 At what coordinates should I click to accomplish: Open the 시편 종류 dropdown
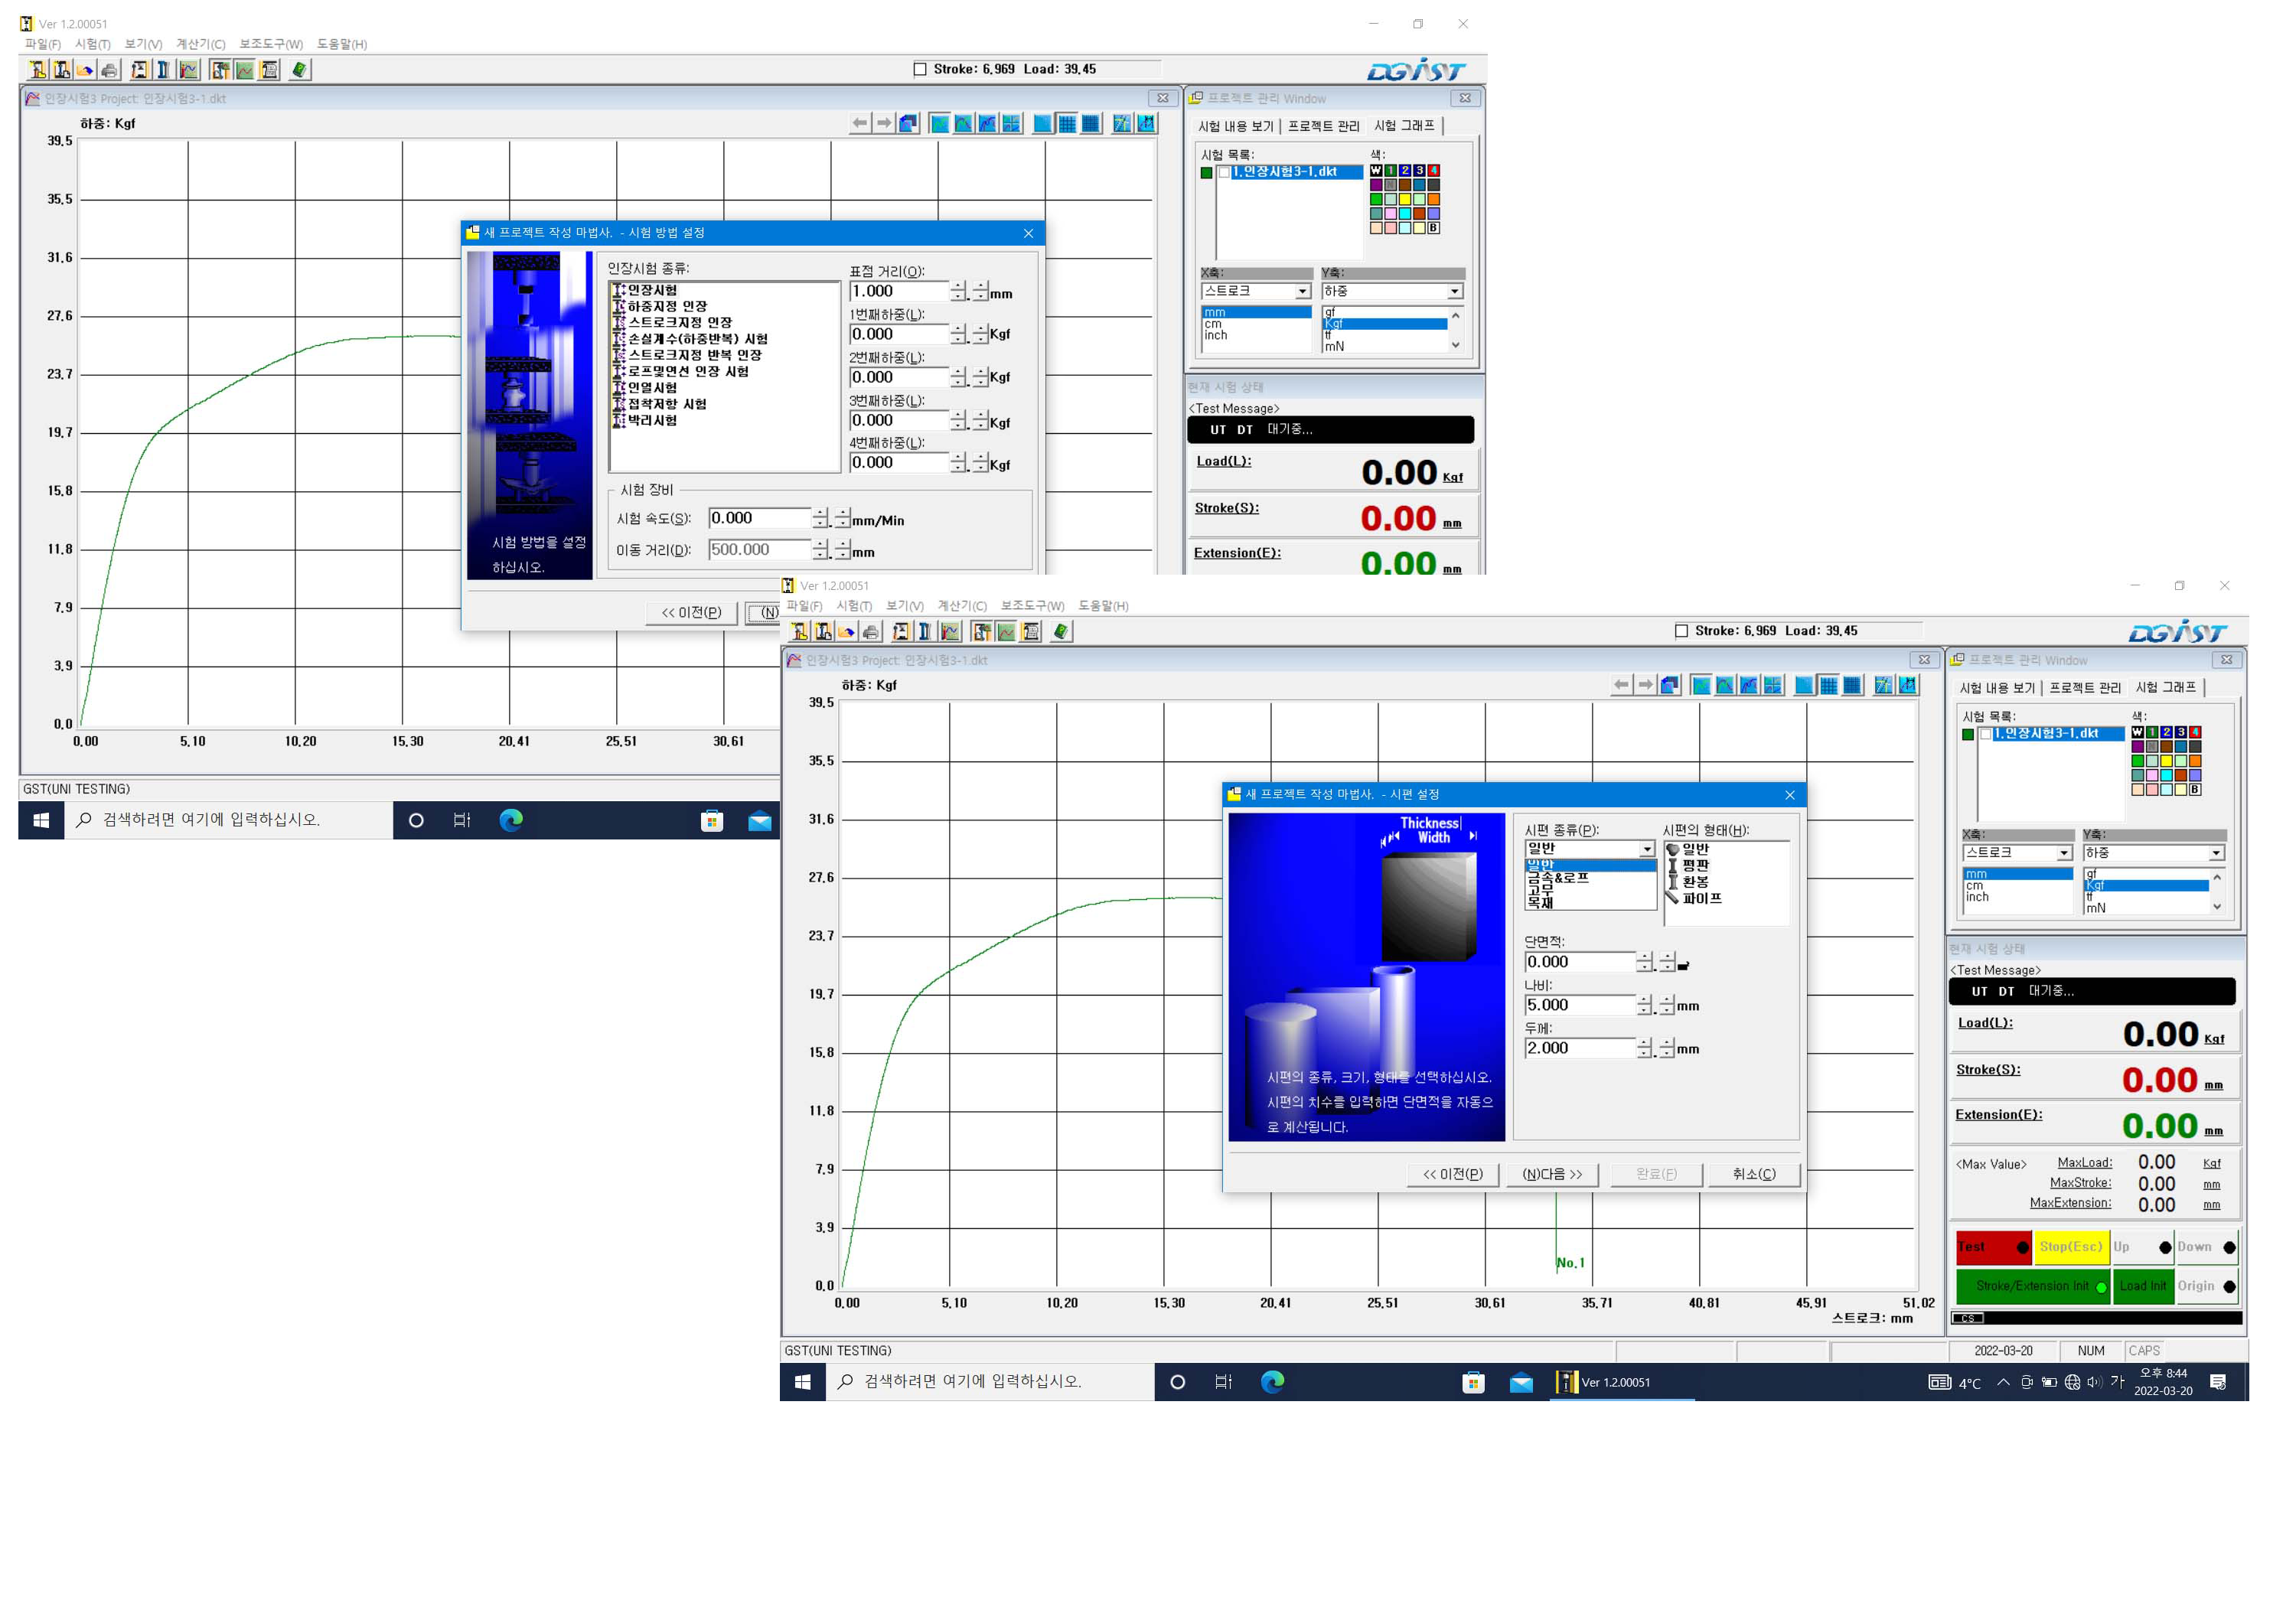coord(1647,849)
